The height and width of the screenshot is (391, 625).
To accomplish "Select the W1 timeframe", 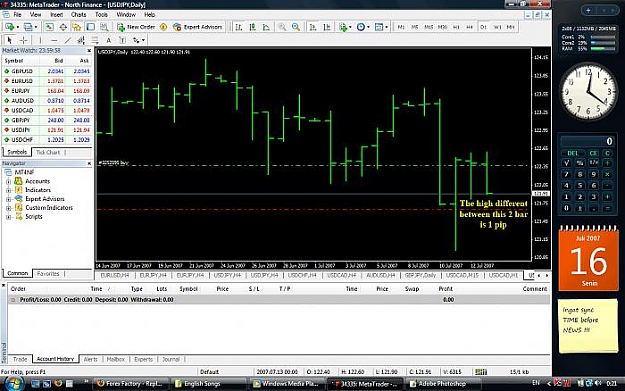I will coord(497,27).
